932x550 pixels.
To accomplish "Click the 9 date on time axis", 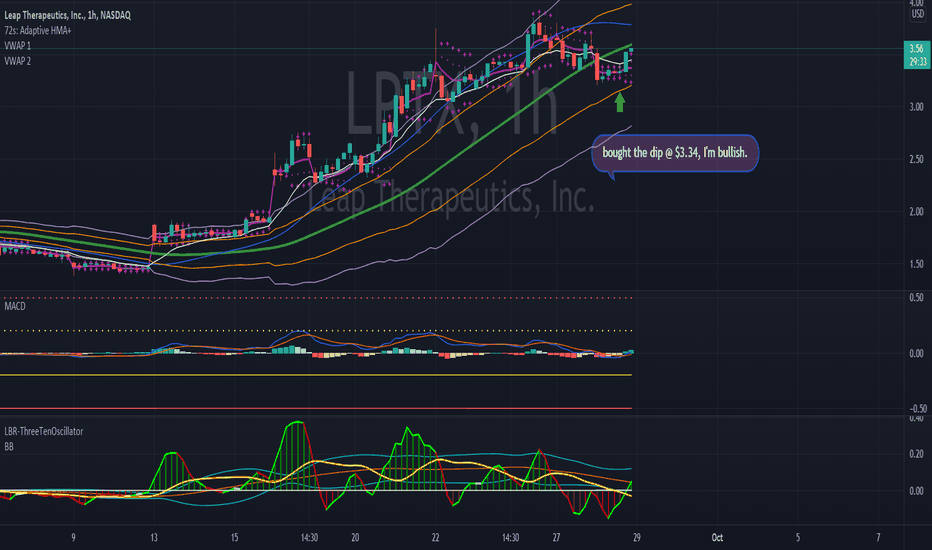I will coord(73,538).
